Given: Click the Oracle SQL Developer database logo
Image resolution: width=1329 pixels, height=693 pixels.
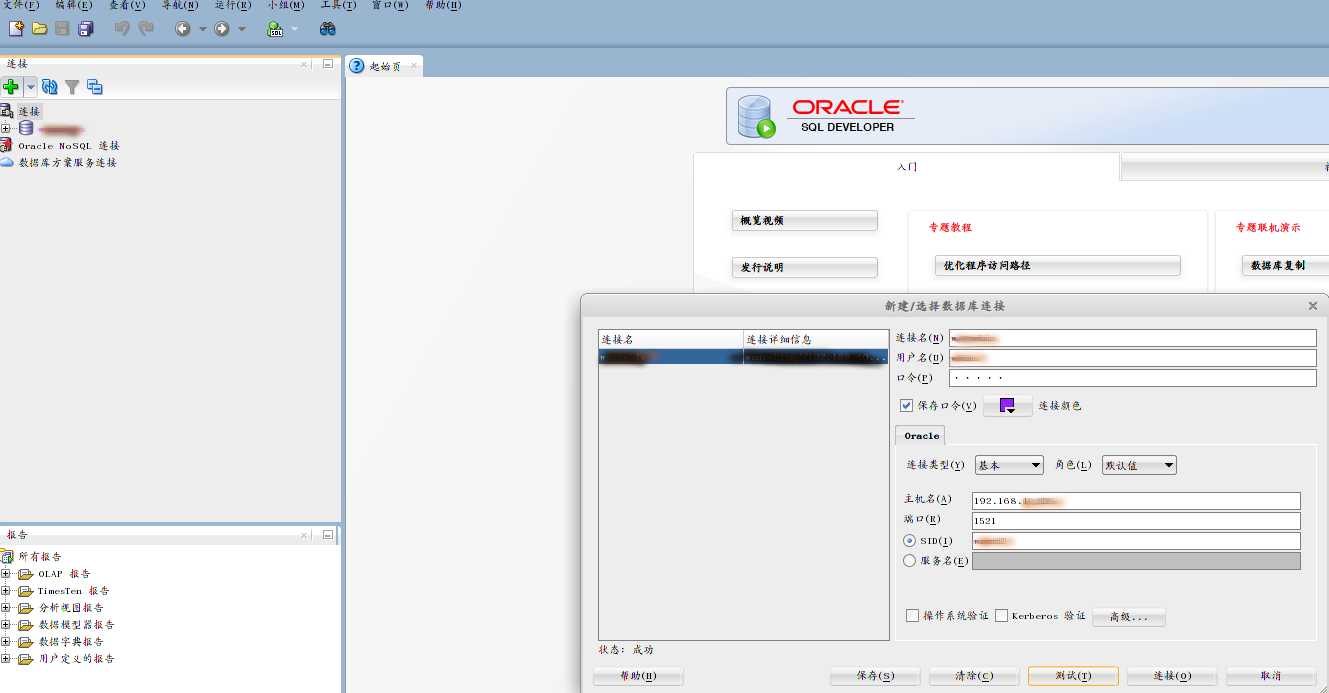Looking at the screenshot, I should [756, 116].
